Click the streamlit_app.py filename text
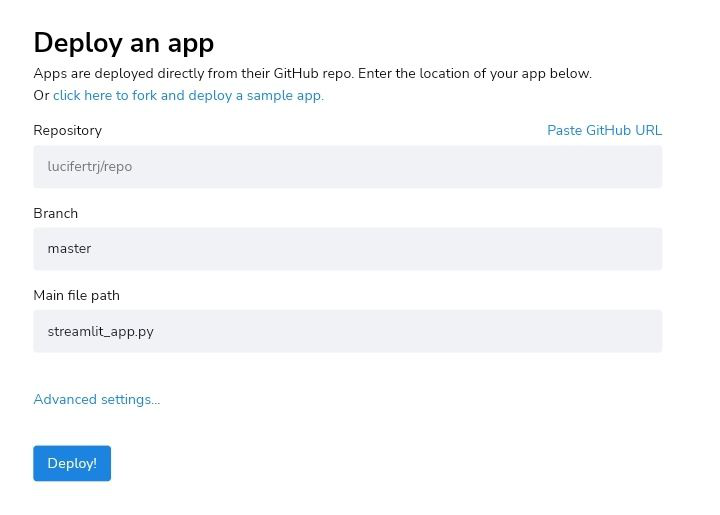This screenshot has width=720, height=515. 101,332
